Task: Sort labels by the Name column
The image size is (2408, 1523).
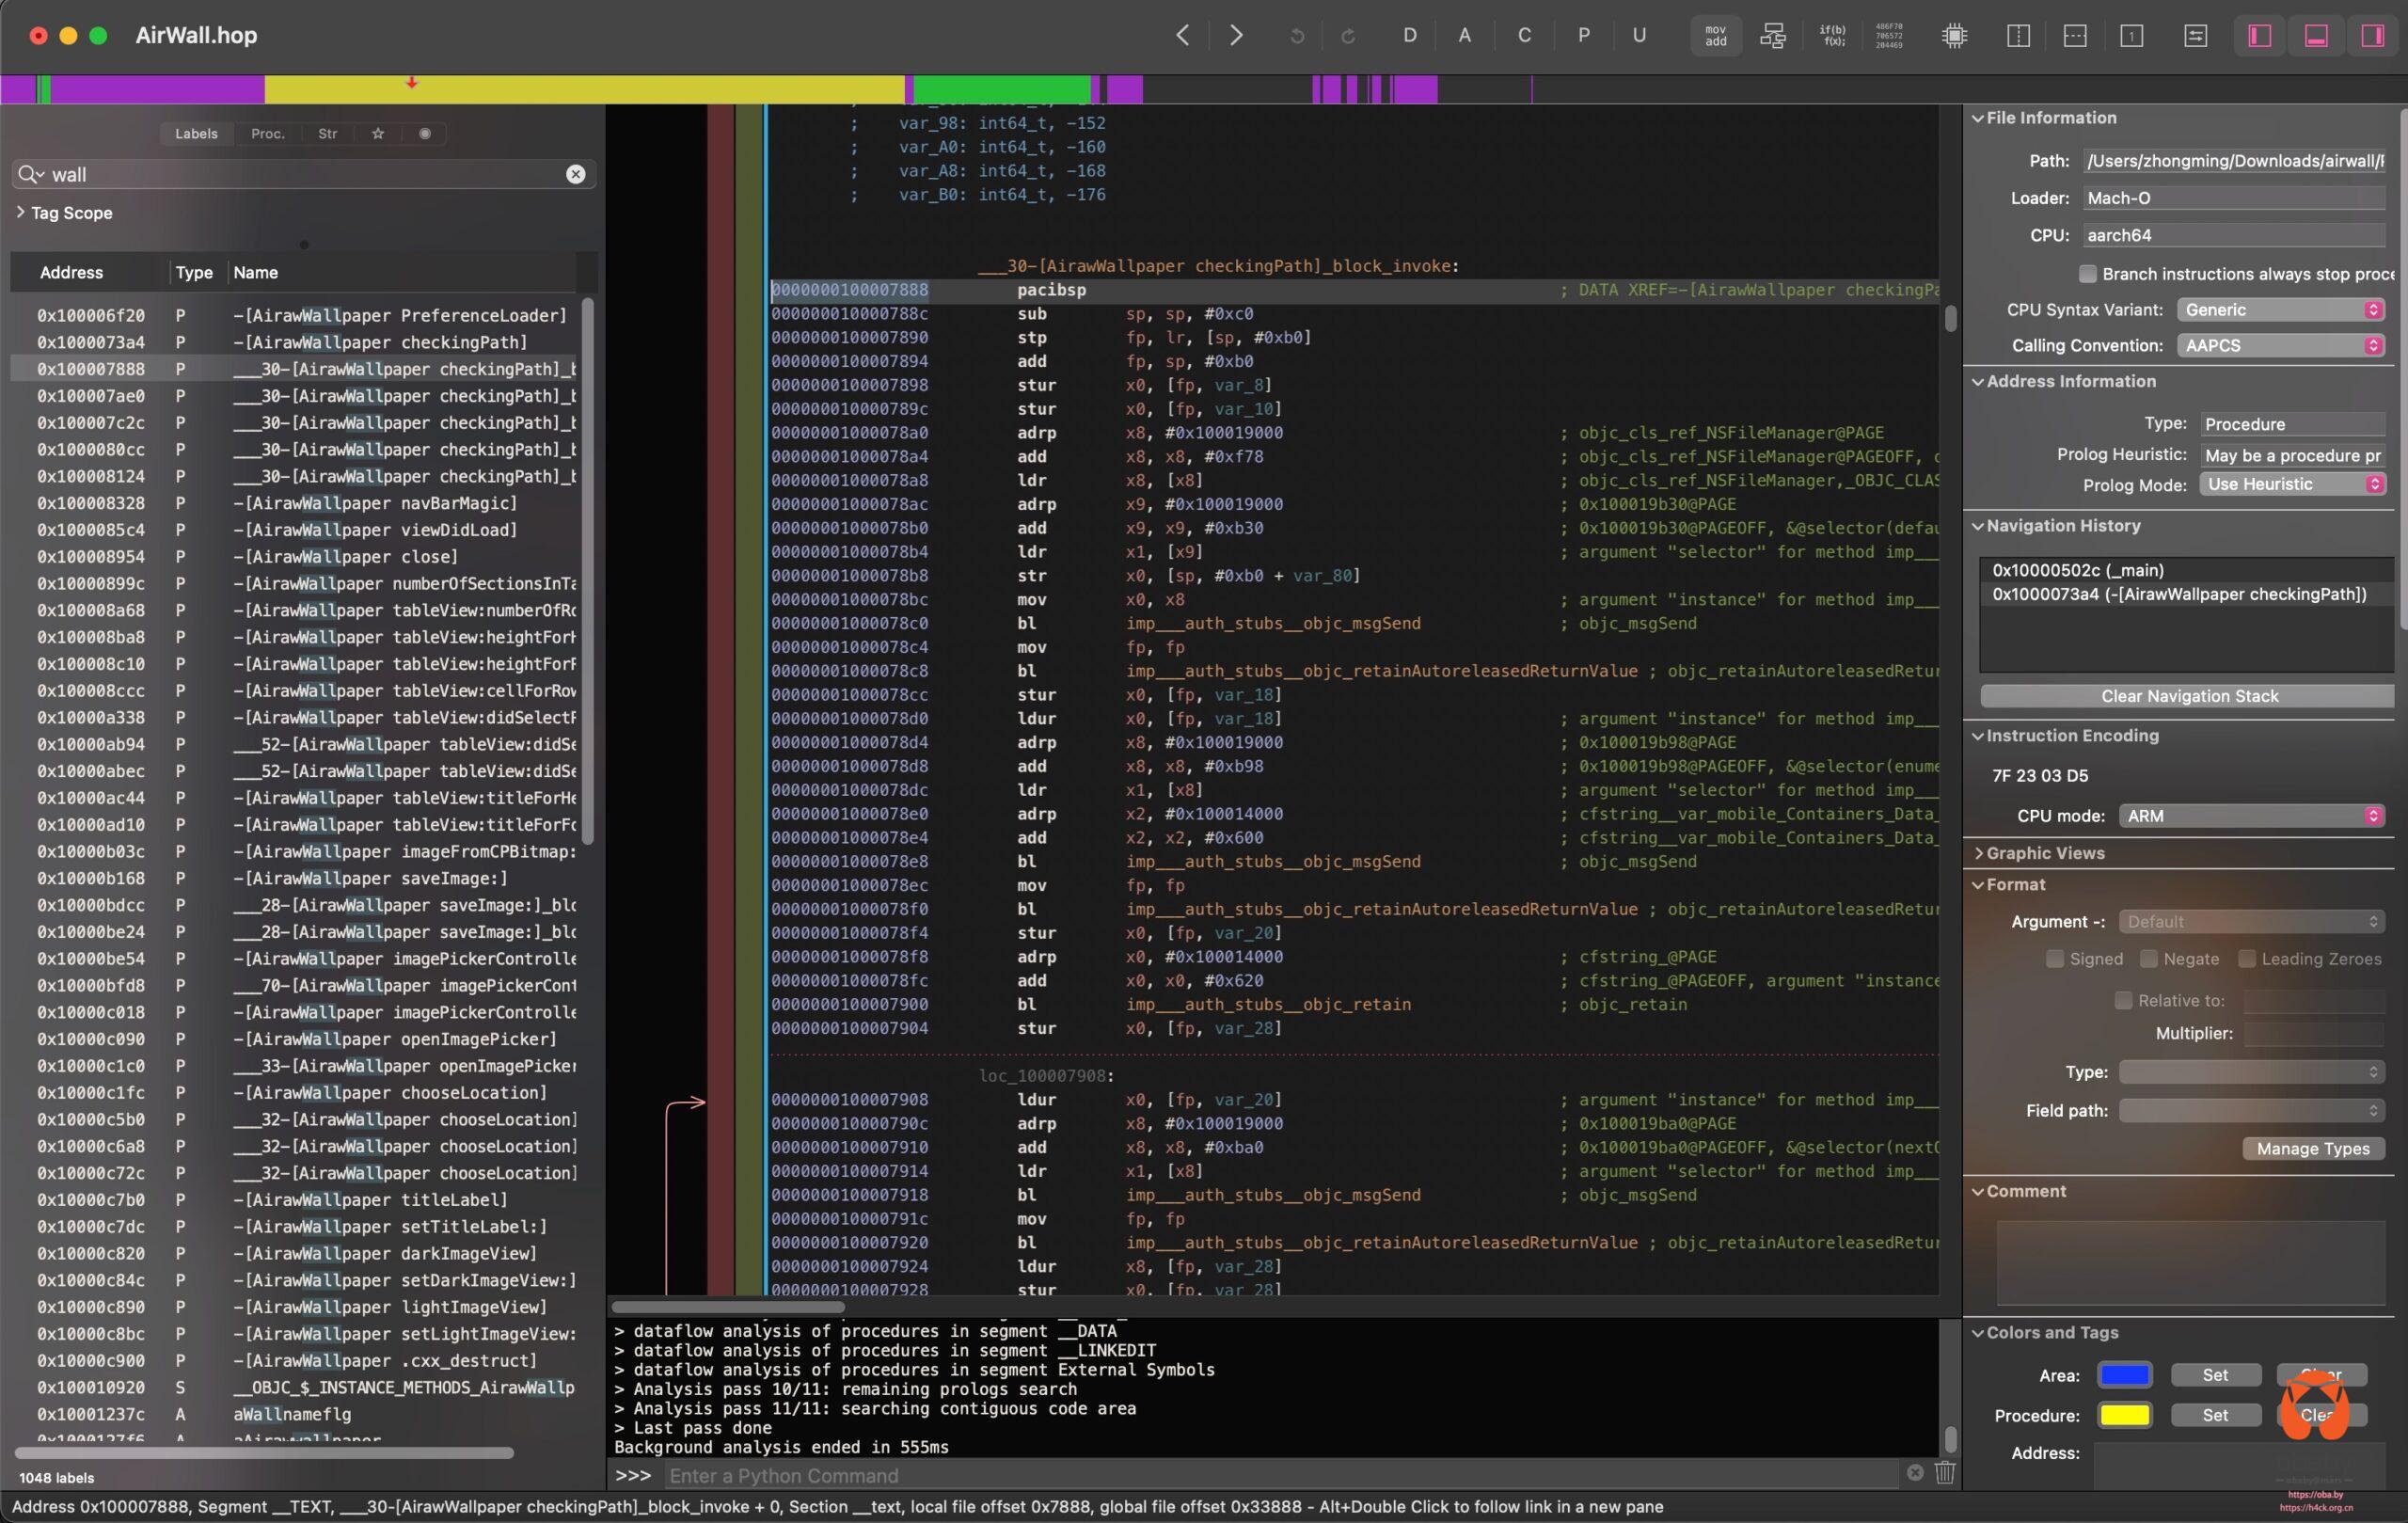Action: (x=255, y=272)
